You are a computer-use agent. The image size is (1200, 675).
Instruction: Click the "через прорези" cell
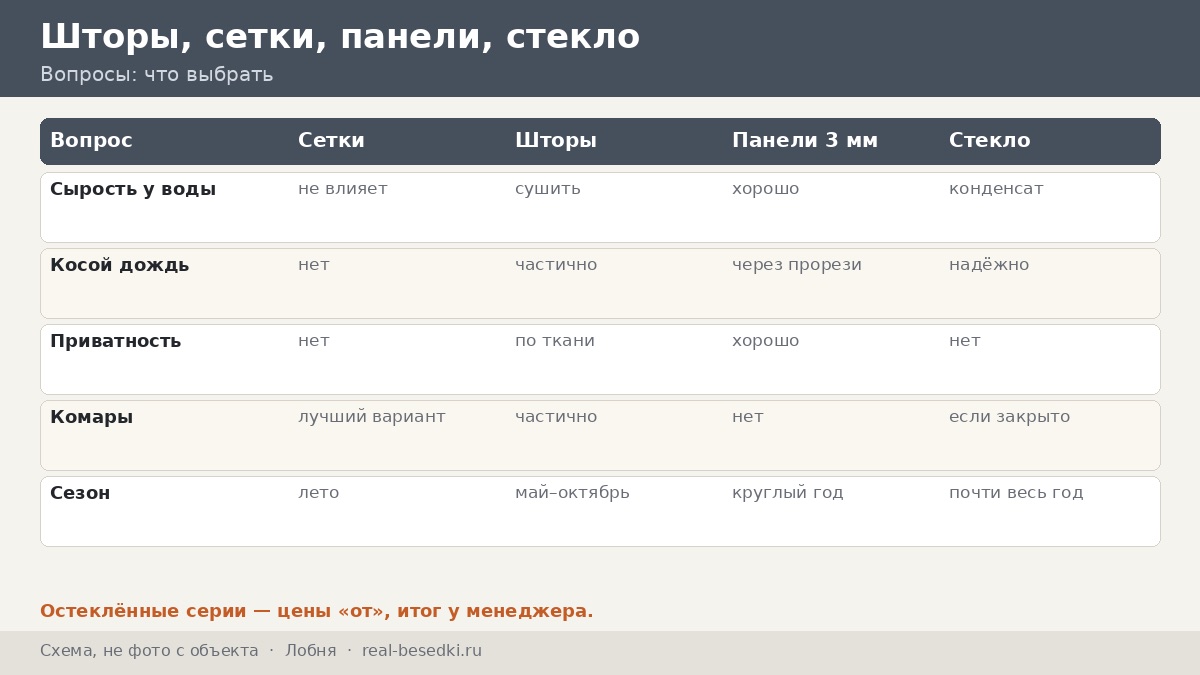click(797, 265)
